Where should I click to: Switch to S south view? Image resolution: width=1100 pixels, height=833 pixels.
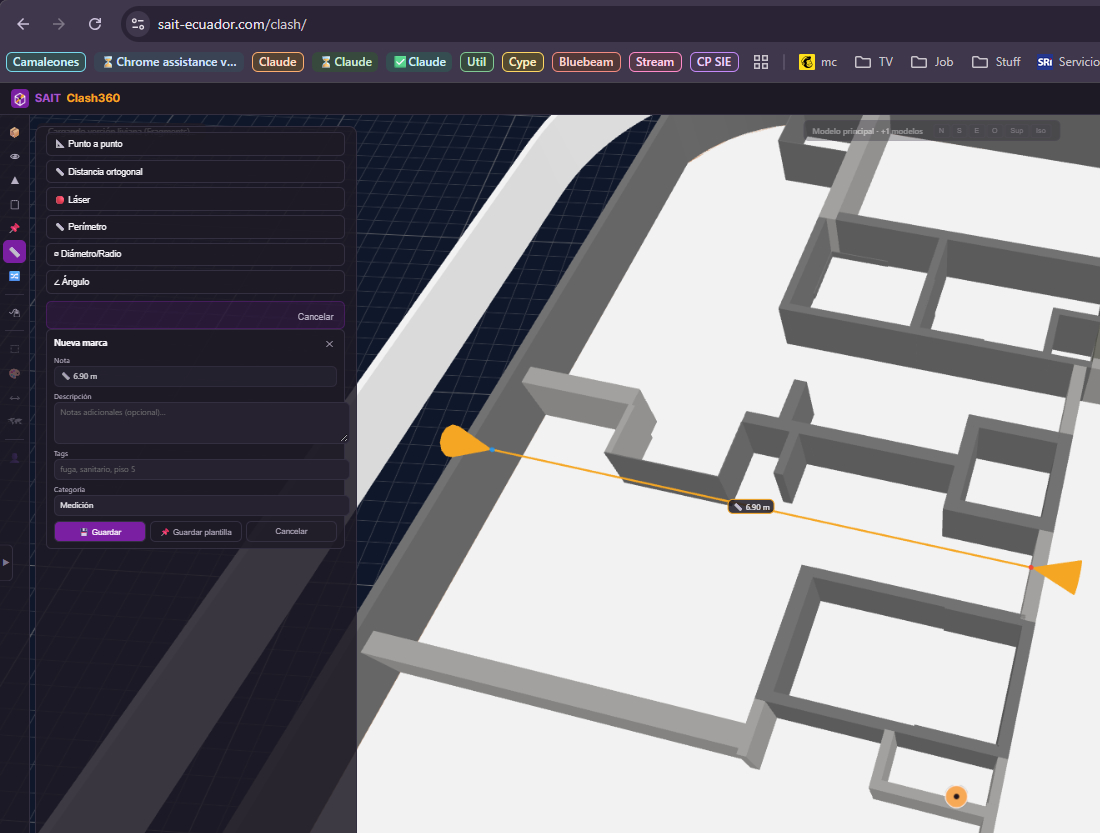click(x=959, y=131)
